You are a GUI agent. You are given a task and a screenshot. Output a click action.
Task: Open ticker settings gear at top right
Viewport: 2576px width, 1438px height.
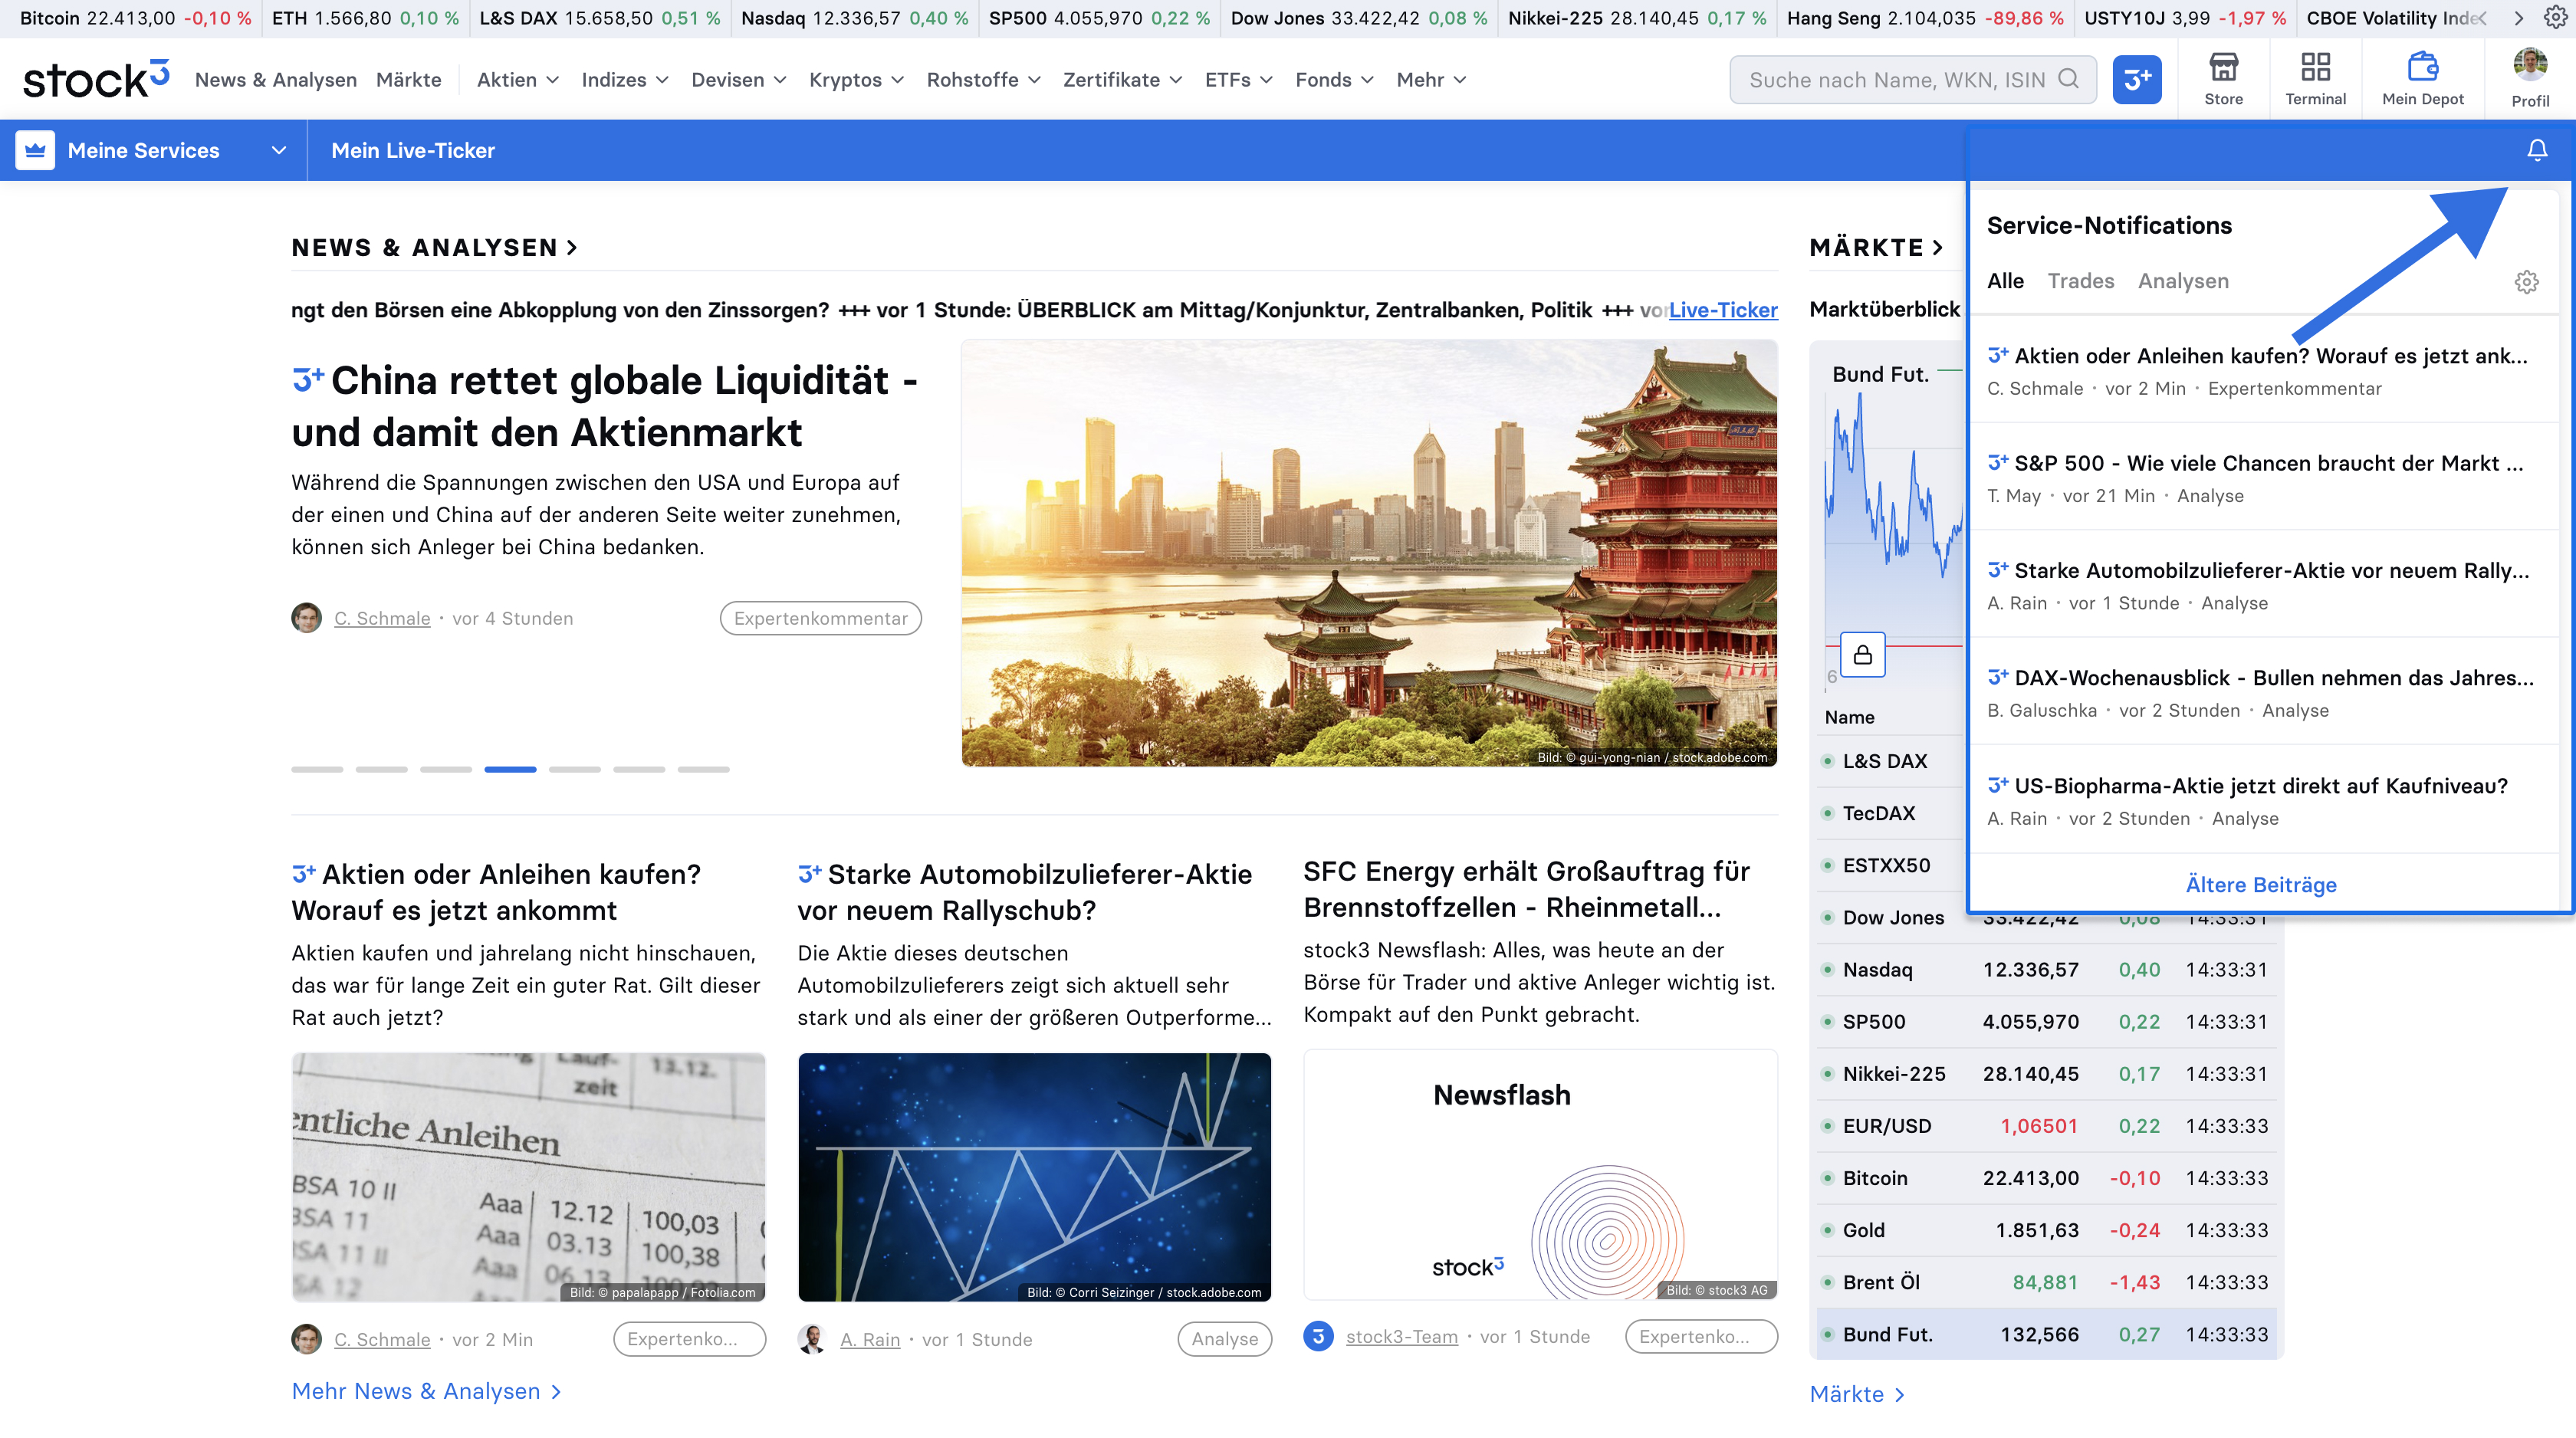(x=2555, y=18)
